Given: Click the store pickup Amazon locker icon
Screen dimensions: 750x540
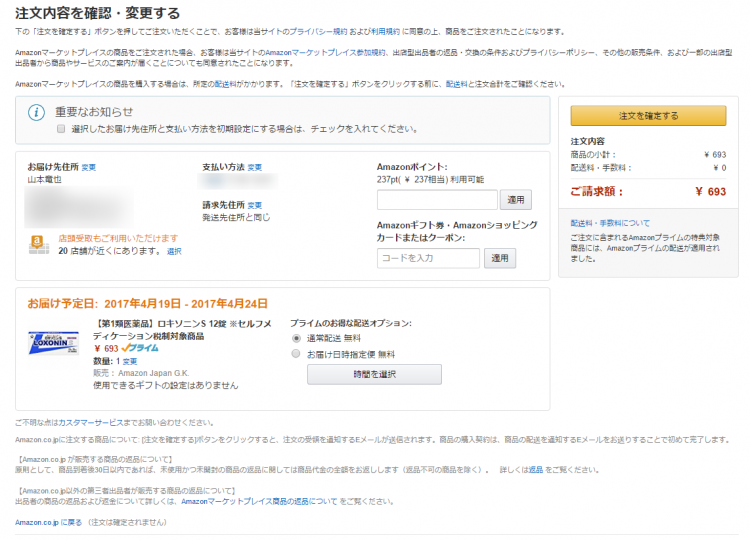Looking at the screenshot, I should coord(38,244).
